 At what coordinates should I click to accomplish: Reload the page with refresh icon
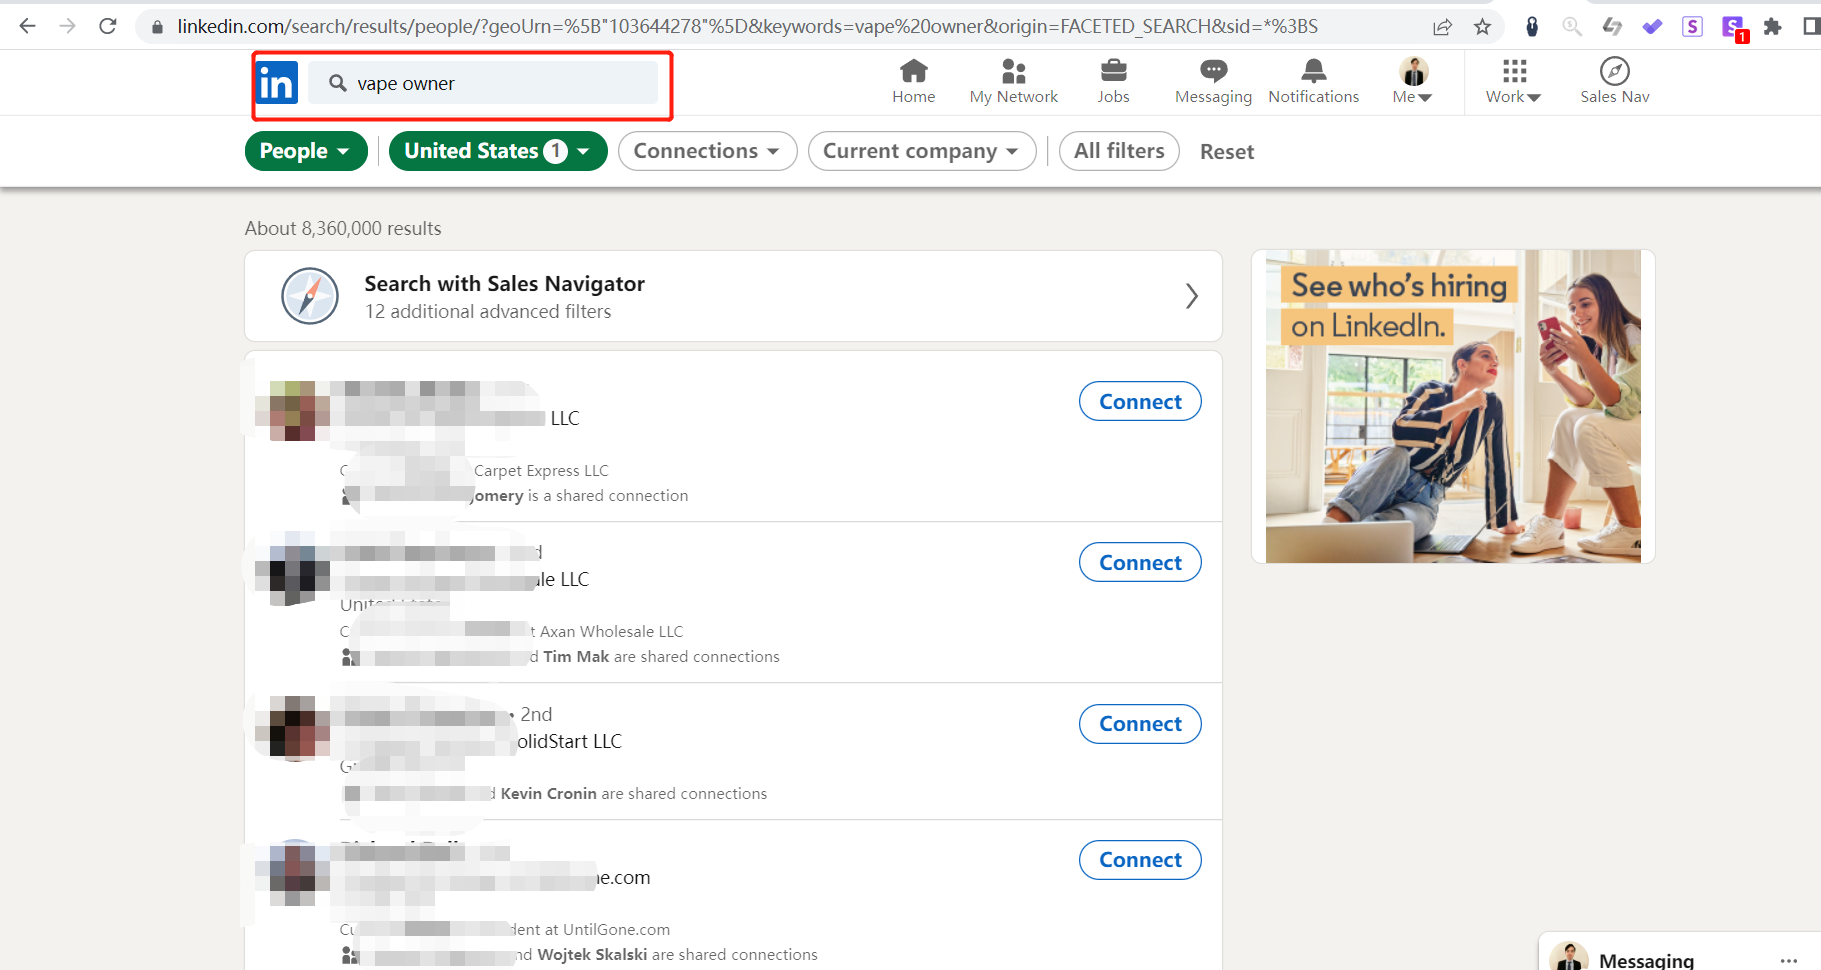click(108, 26)
